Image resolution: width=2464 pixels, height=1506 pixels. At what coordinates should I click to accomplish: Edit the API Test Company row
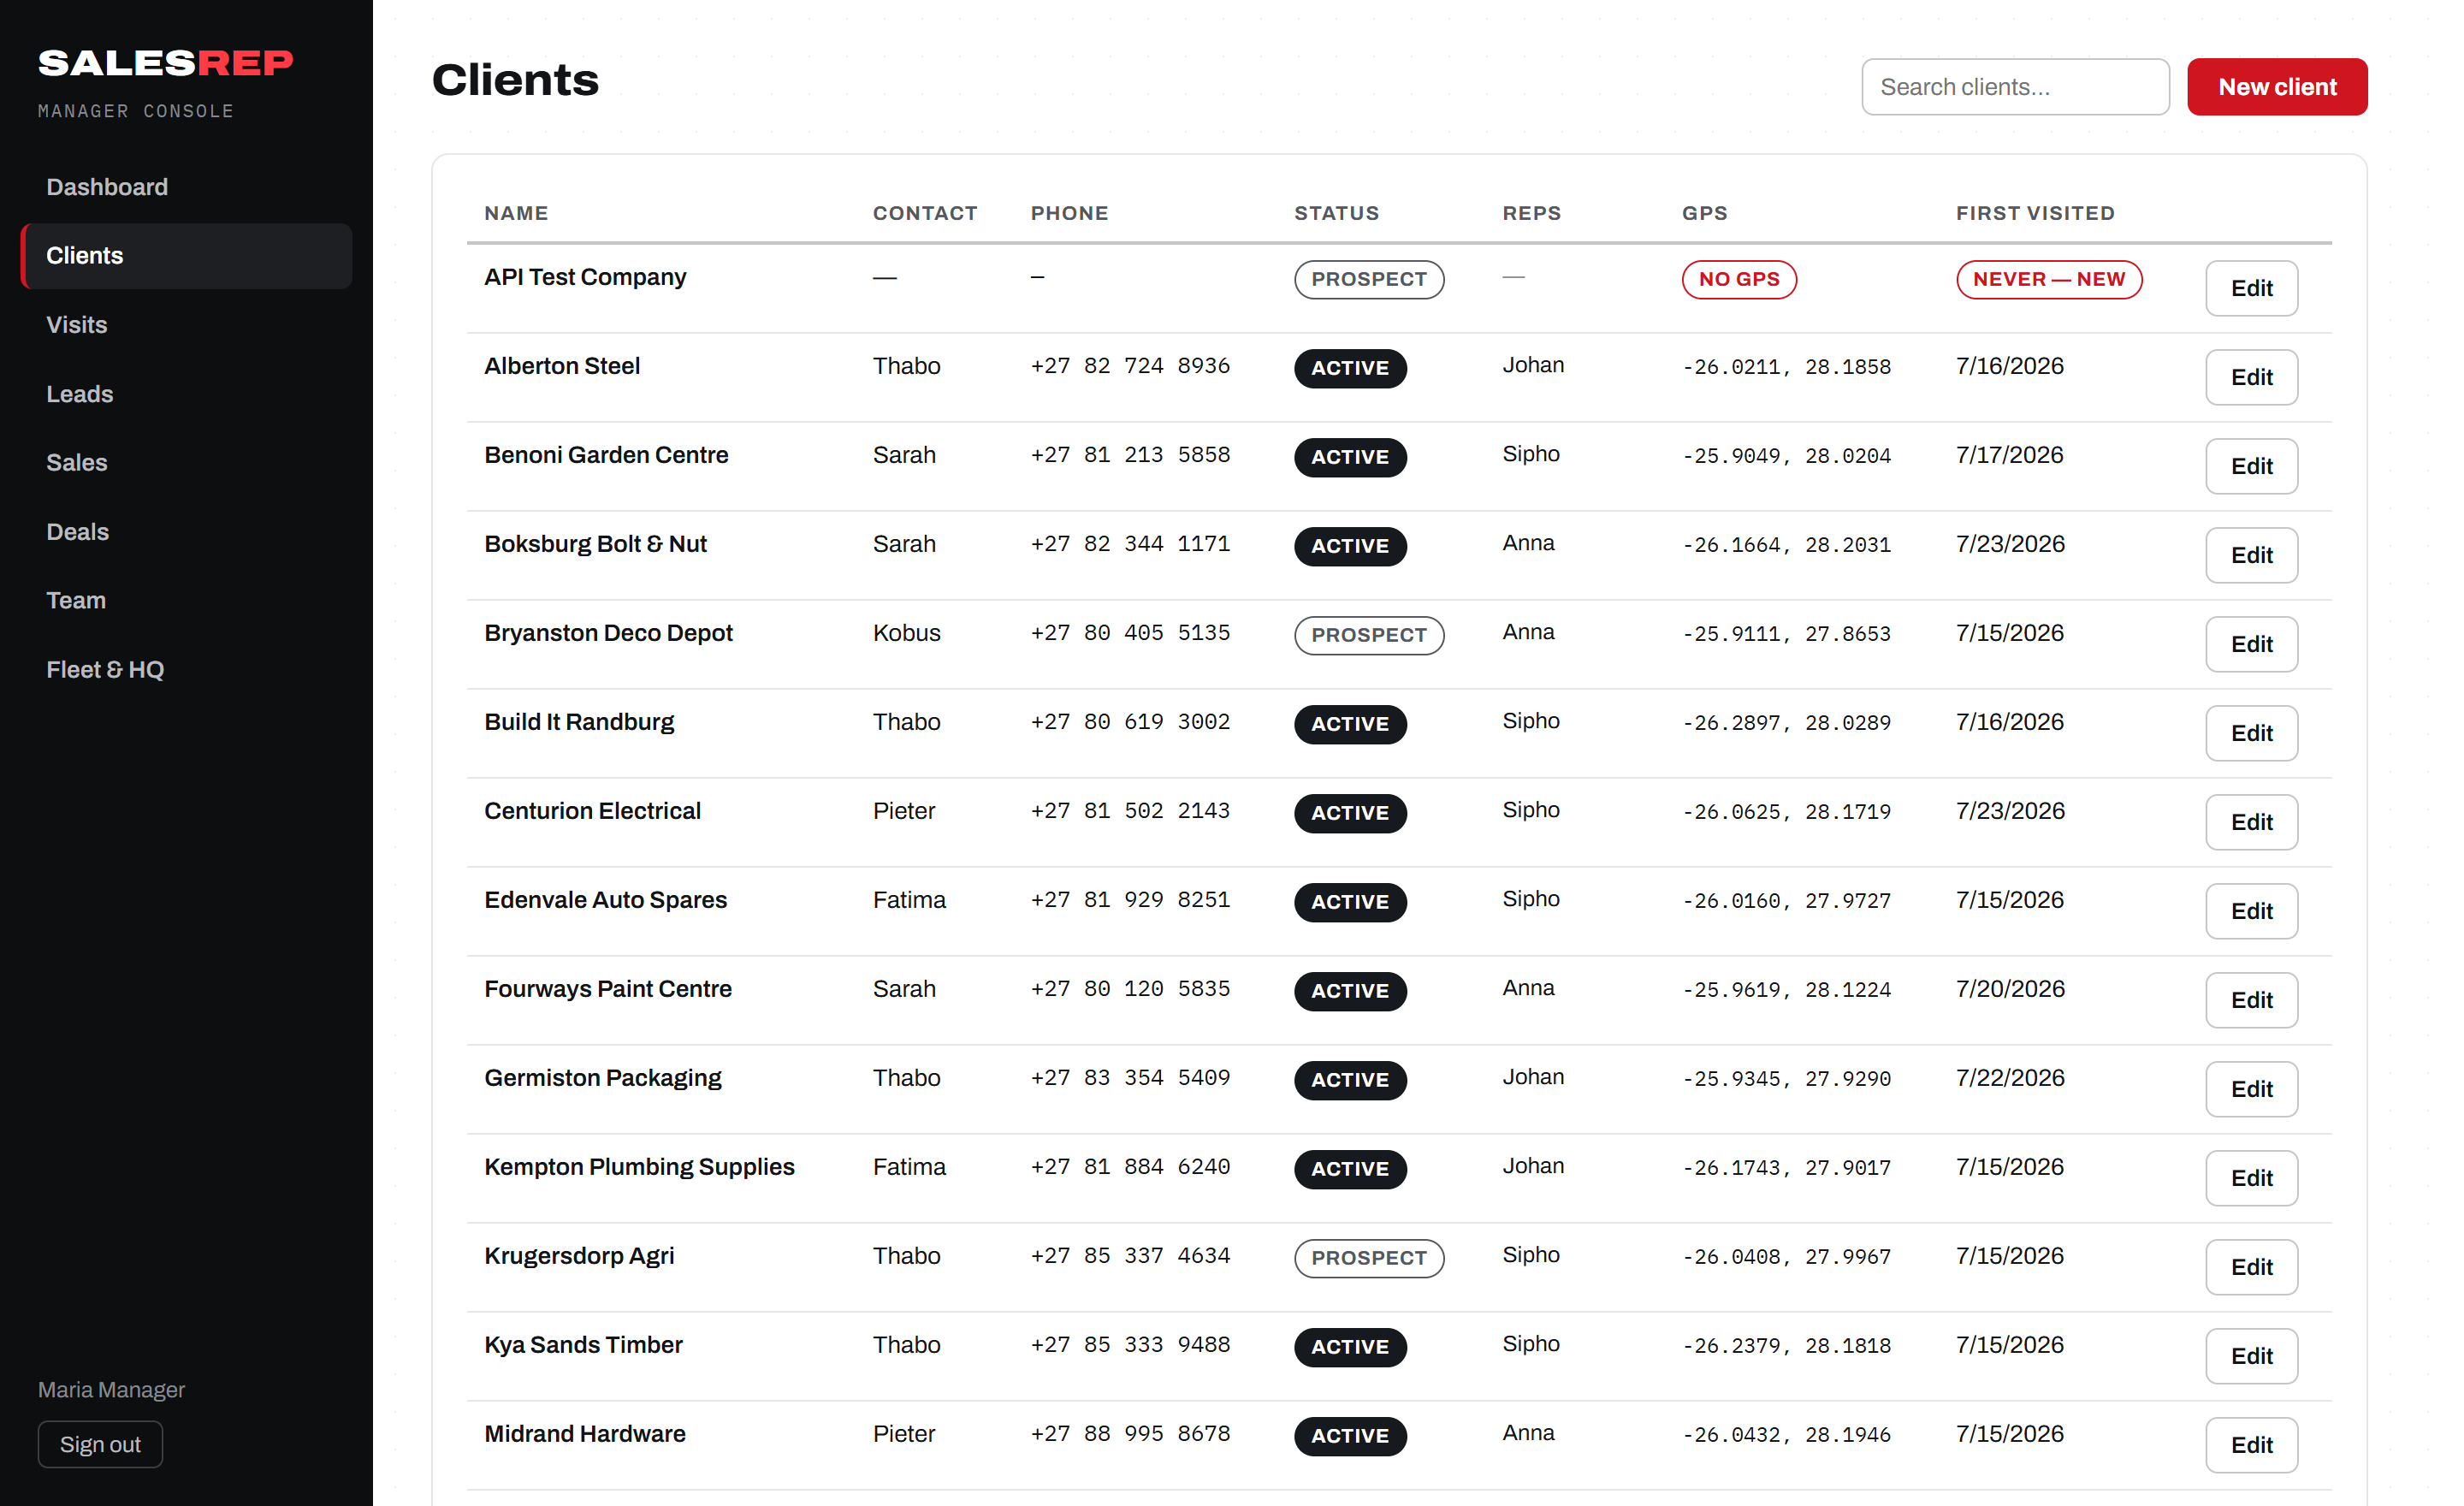[2251, 288]
